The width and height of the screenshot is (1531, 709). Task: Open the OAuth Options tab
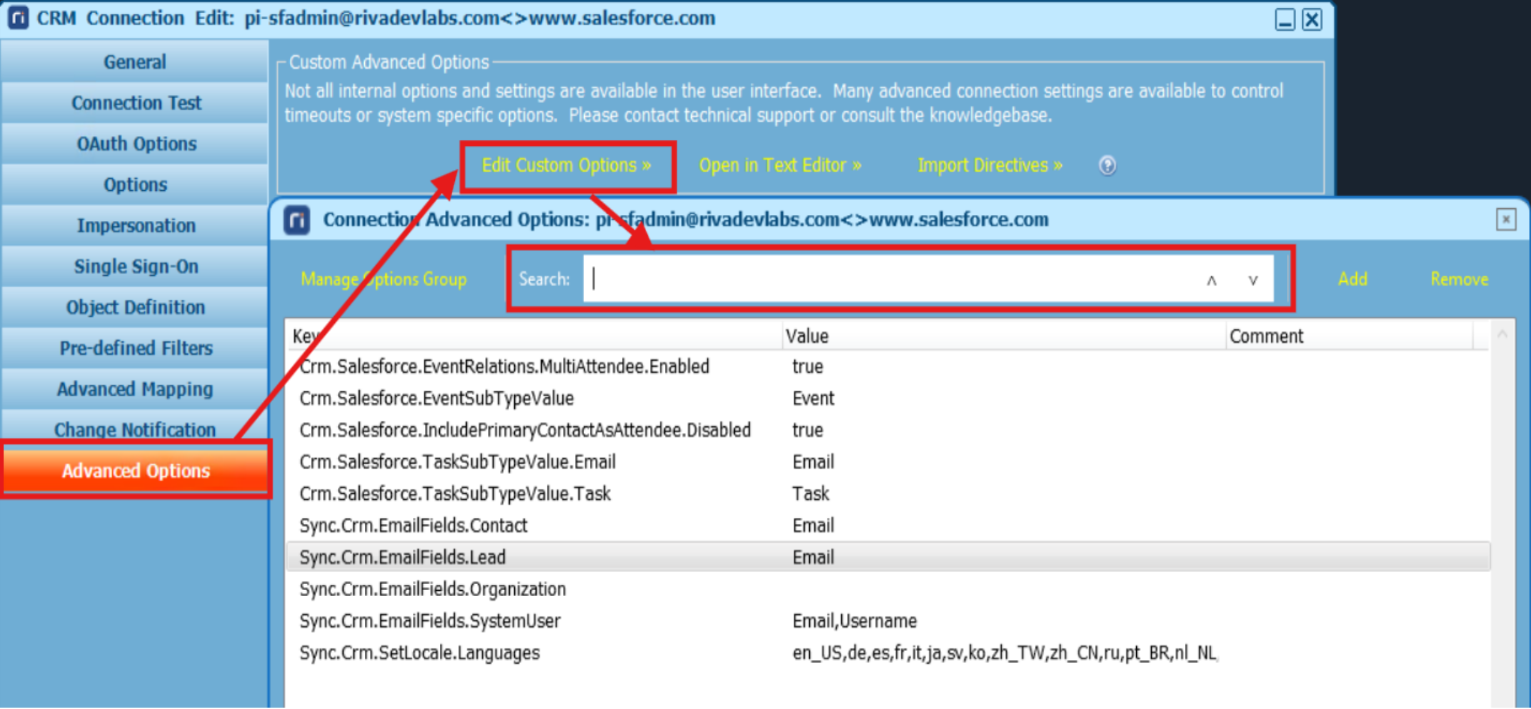point(135,144)
